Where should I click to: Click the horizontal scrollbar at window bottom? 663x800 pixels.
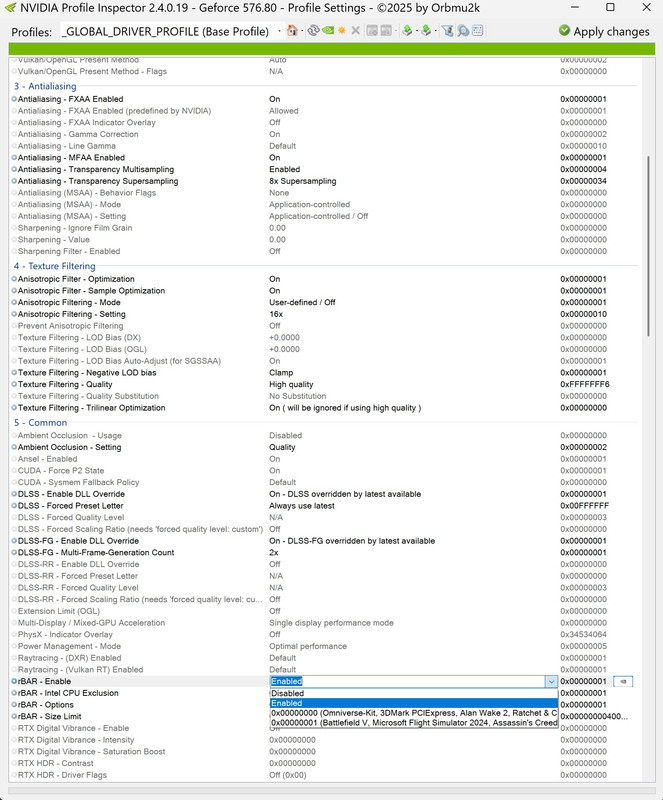click(332, 790)
